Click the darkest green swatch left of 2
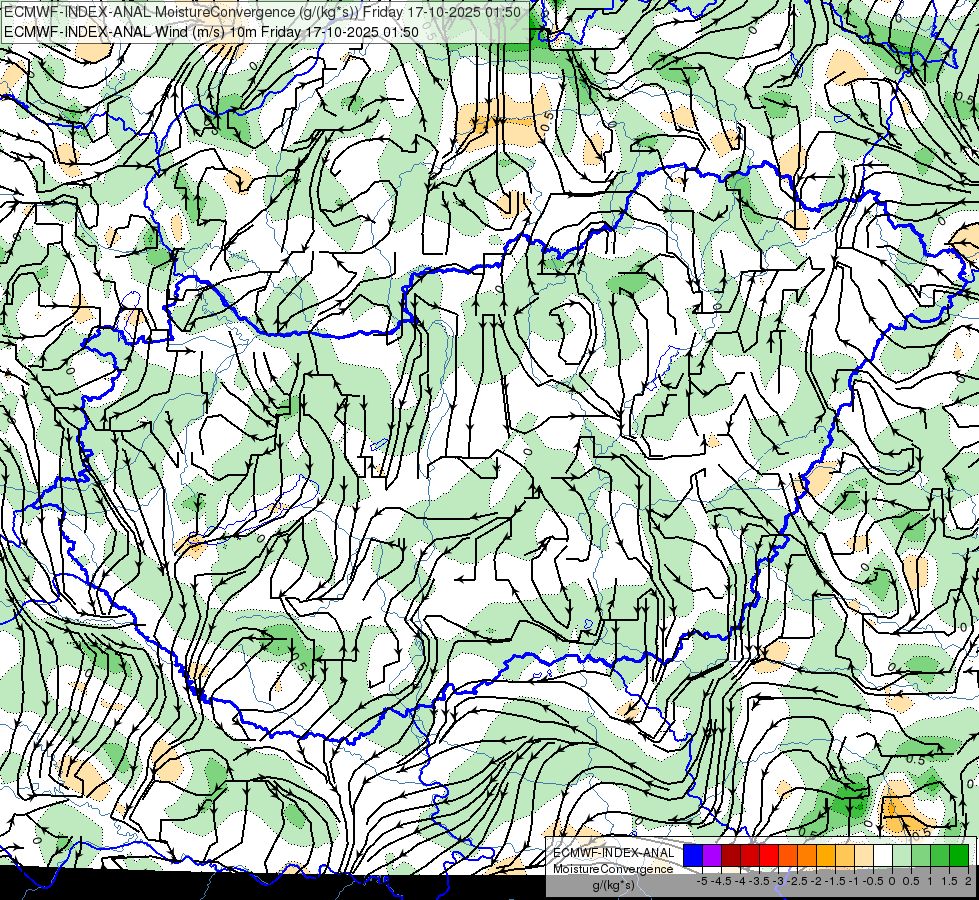 coord(959,855)
